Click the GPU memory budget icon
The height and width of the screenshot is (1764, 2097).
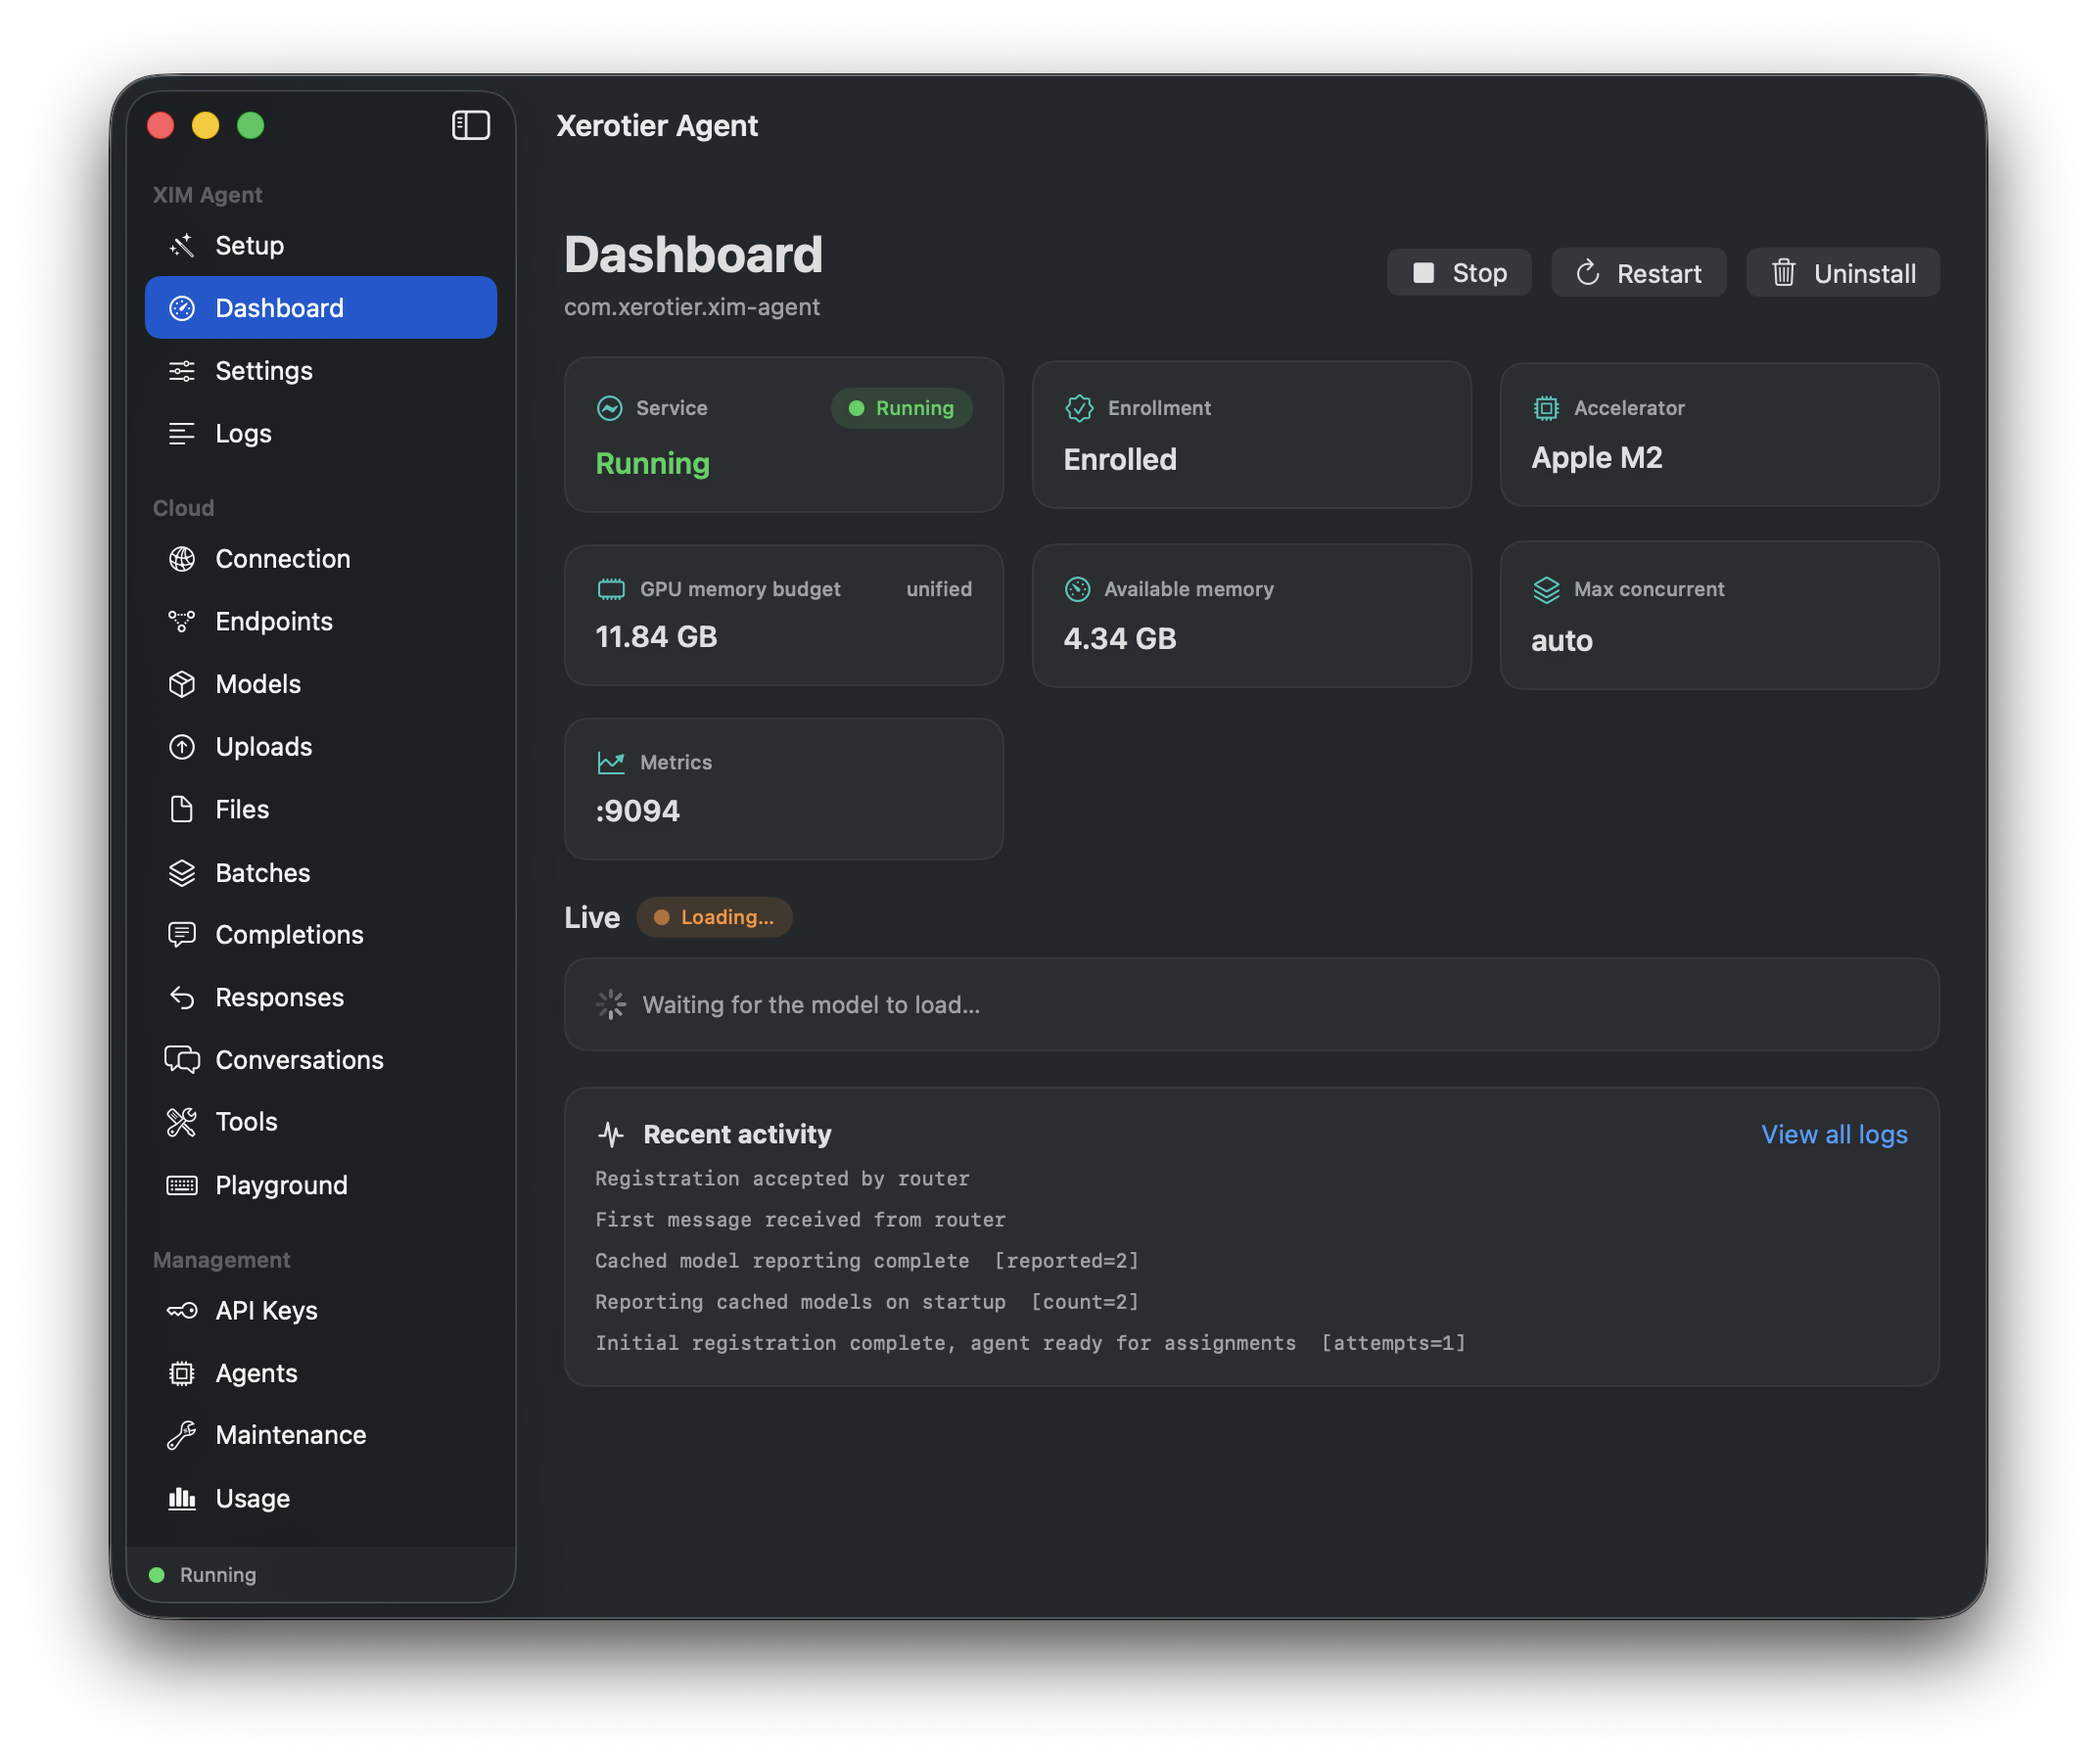pyautogui.click(x=610, y=589)
